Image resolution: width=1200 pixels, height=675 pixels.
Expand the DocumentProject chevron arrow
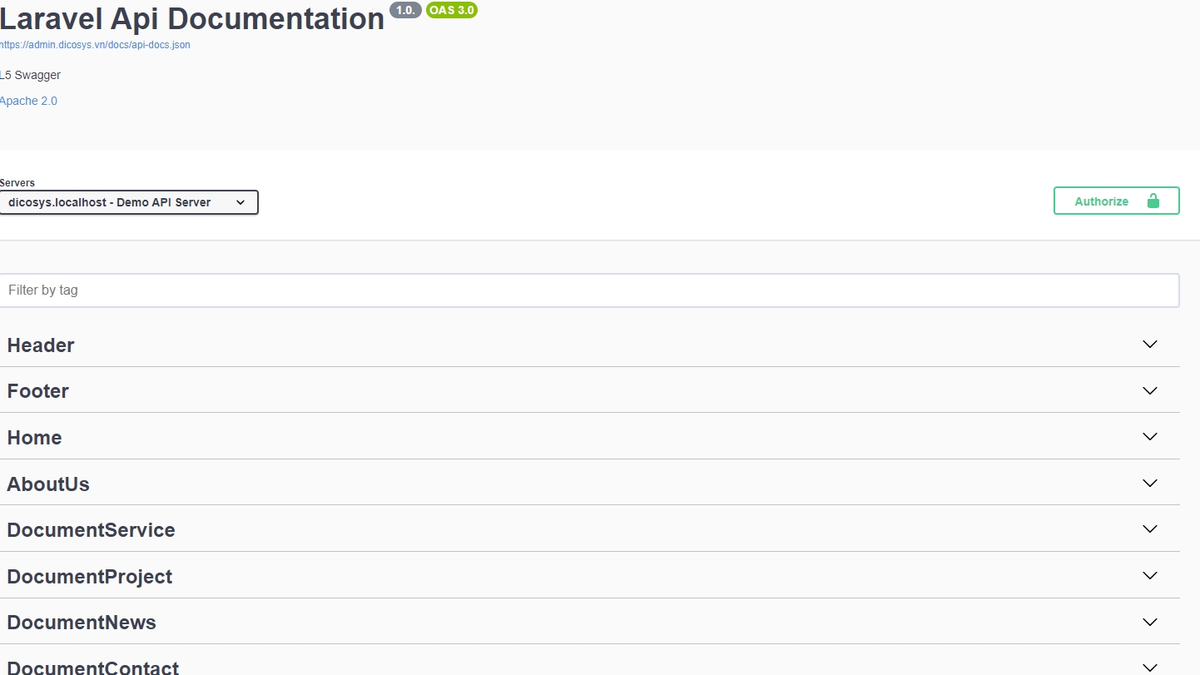[x=1150, y=576]
